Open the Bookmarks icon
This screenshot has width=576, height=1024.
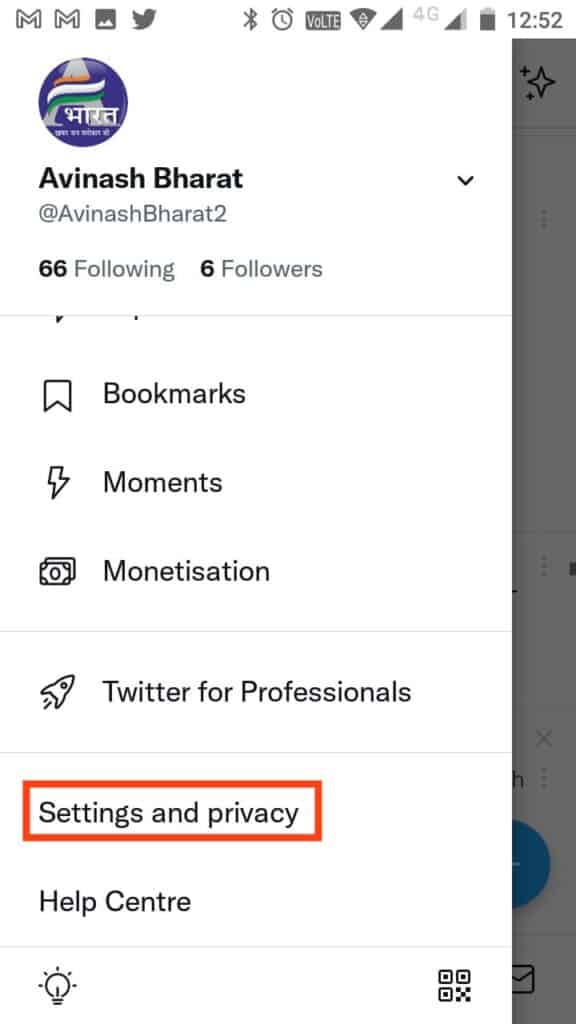[x=57, y=396]
